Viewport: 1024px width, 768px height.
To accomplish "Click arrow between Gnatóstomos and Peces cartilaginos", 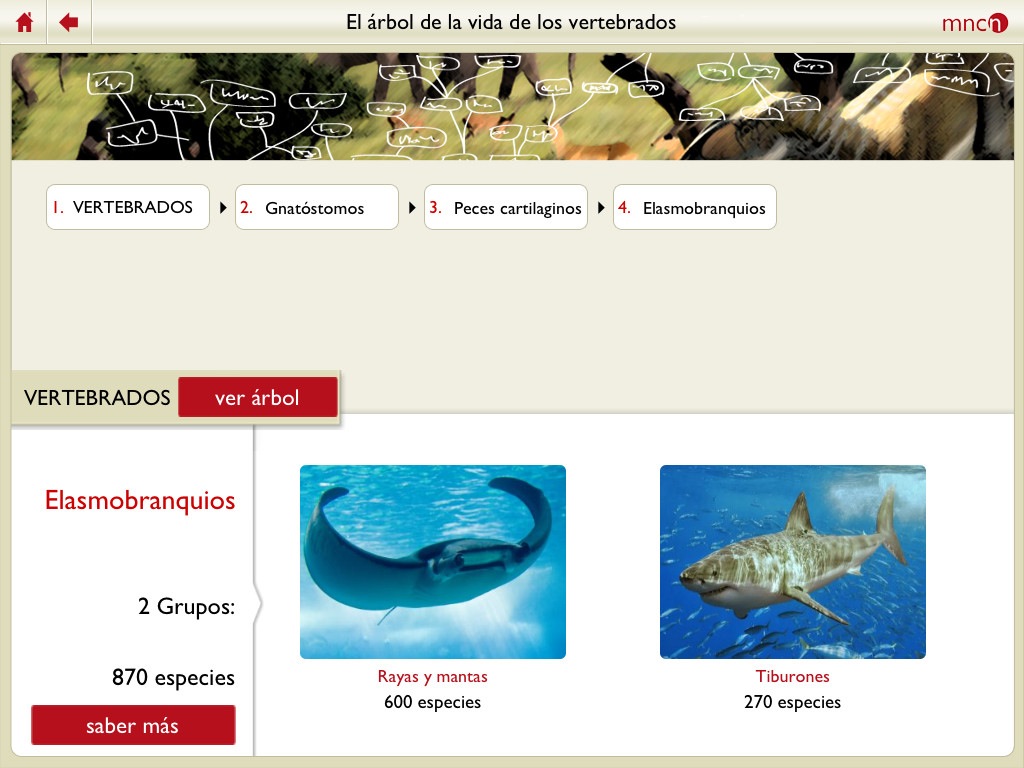I will point(412,208).
